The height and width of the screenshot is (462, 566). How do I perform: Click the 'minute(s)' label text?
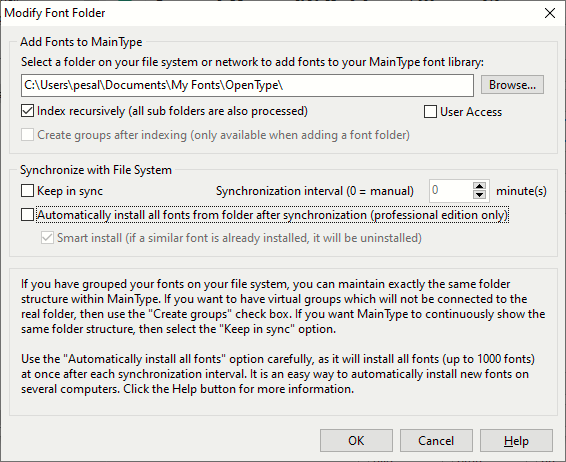[521, 191]
